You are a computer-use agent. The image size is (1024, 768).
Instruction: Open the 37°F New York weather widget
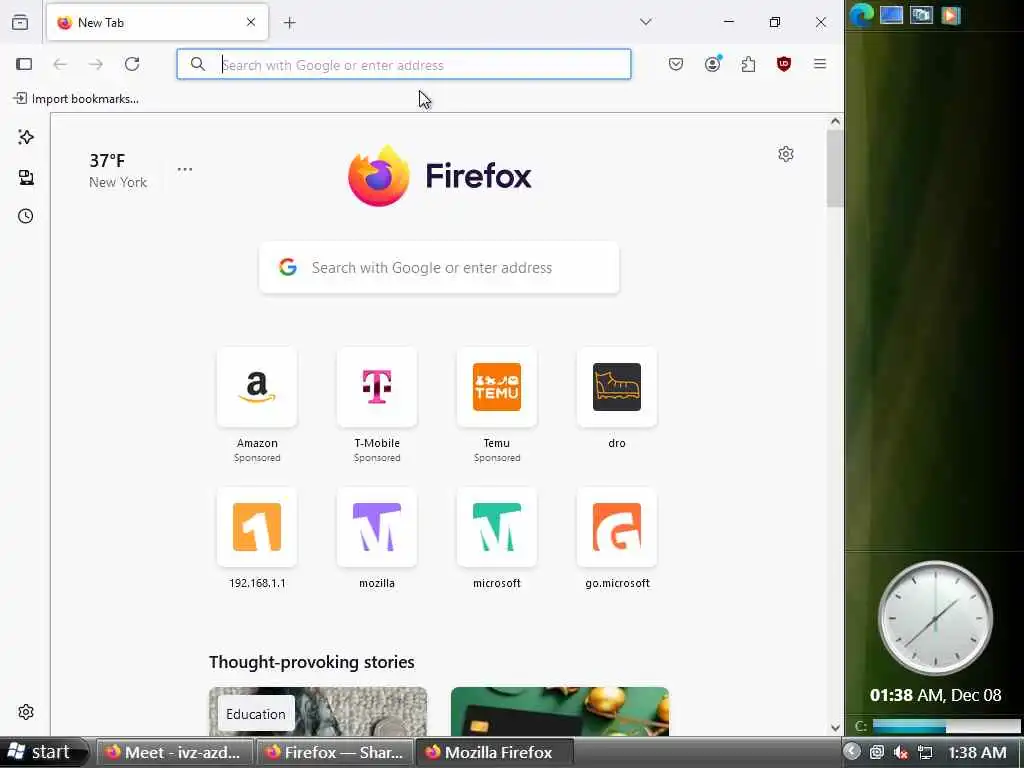tap(118, 170)
